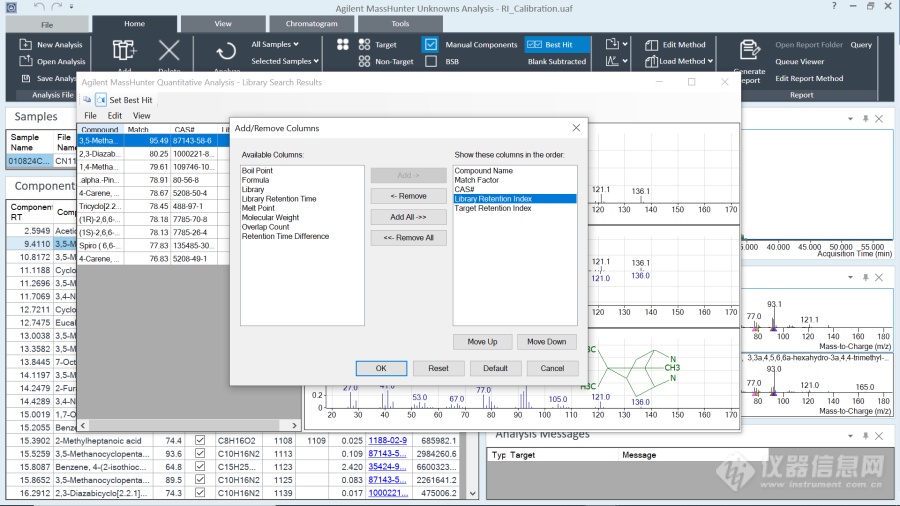Screen dimensions: 900x506
Task: Toggle checkbox in 2,3-Diazabicyclo row at 16.2912
Action: pos(200,492)
